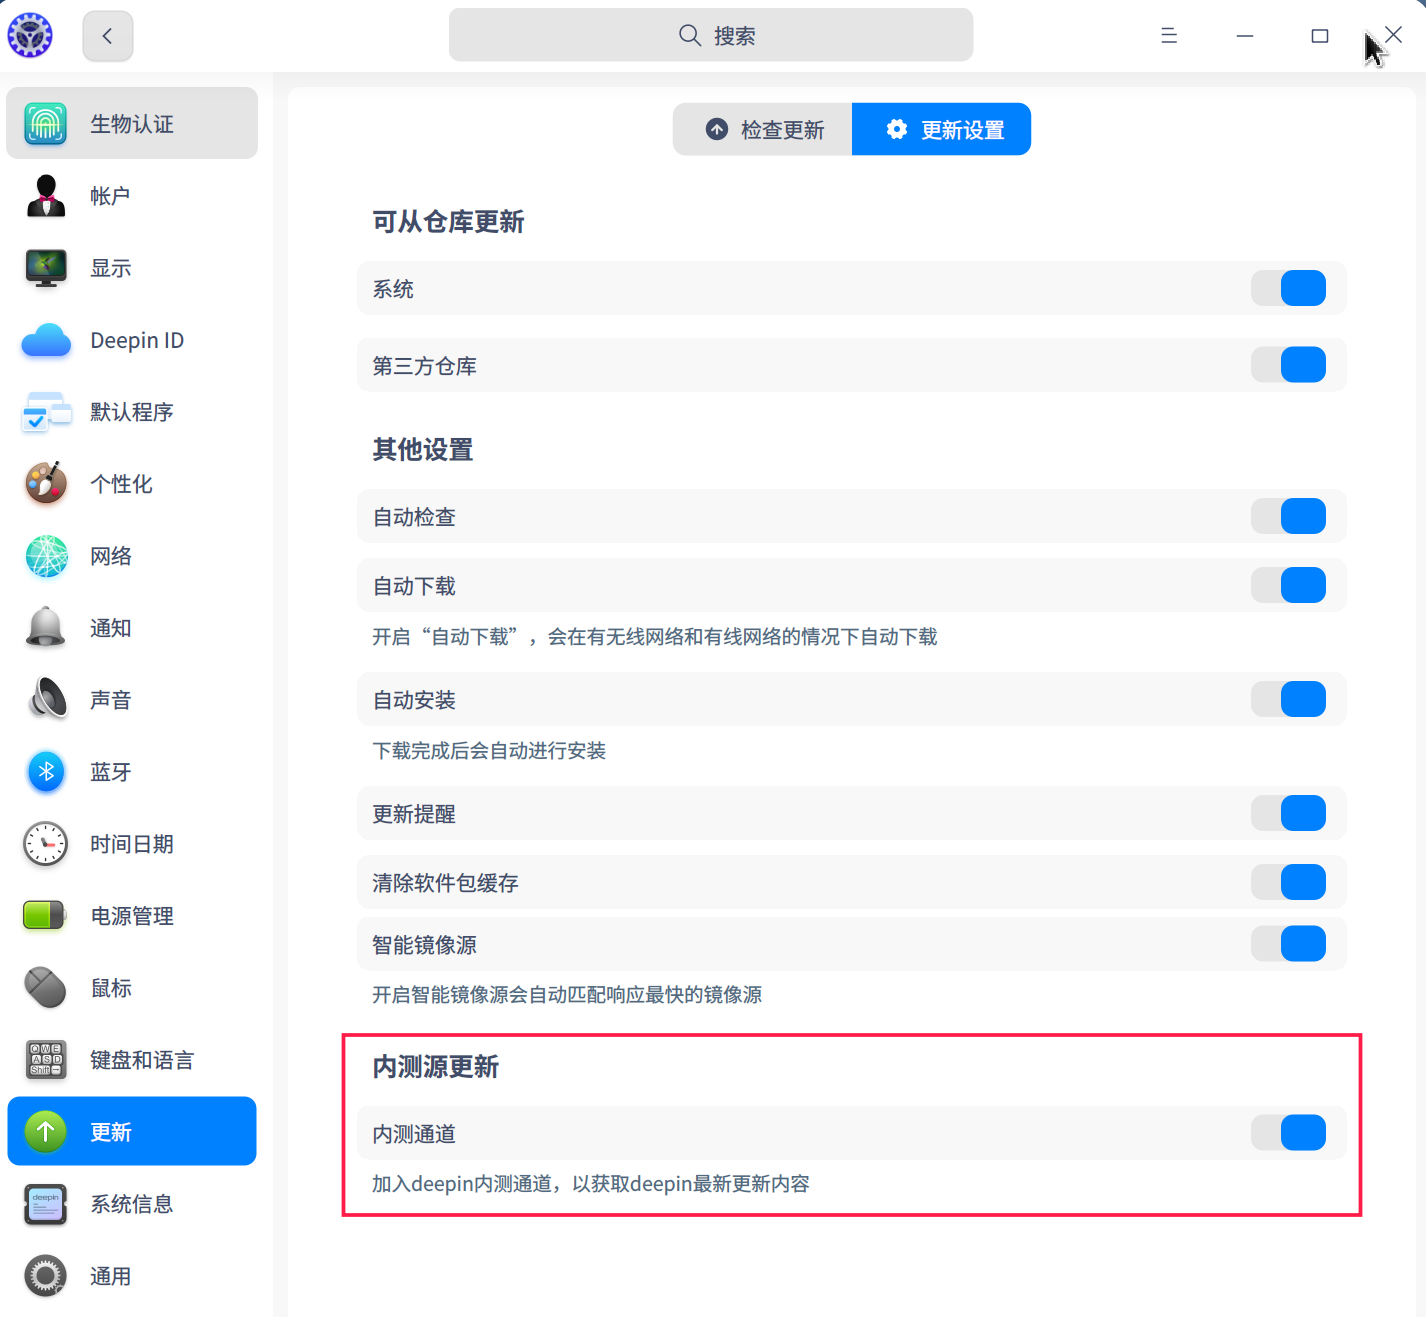This screenshot has height=1317, width=1426.
Task: Toggle the 第三方仓库 switch
Action: click(x=1288, y=365)
